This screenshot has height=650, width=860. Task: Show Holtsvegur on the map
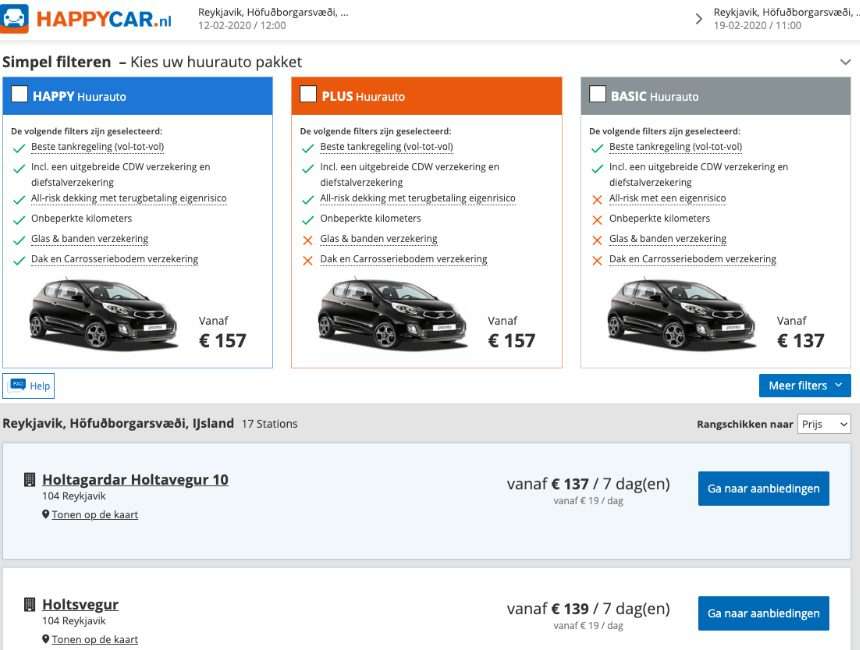95,639
